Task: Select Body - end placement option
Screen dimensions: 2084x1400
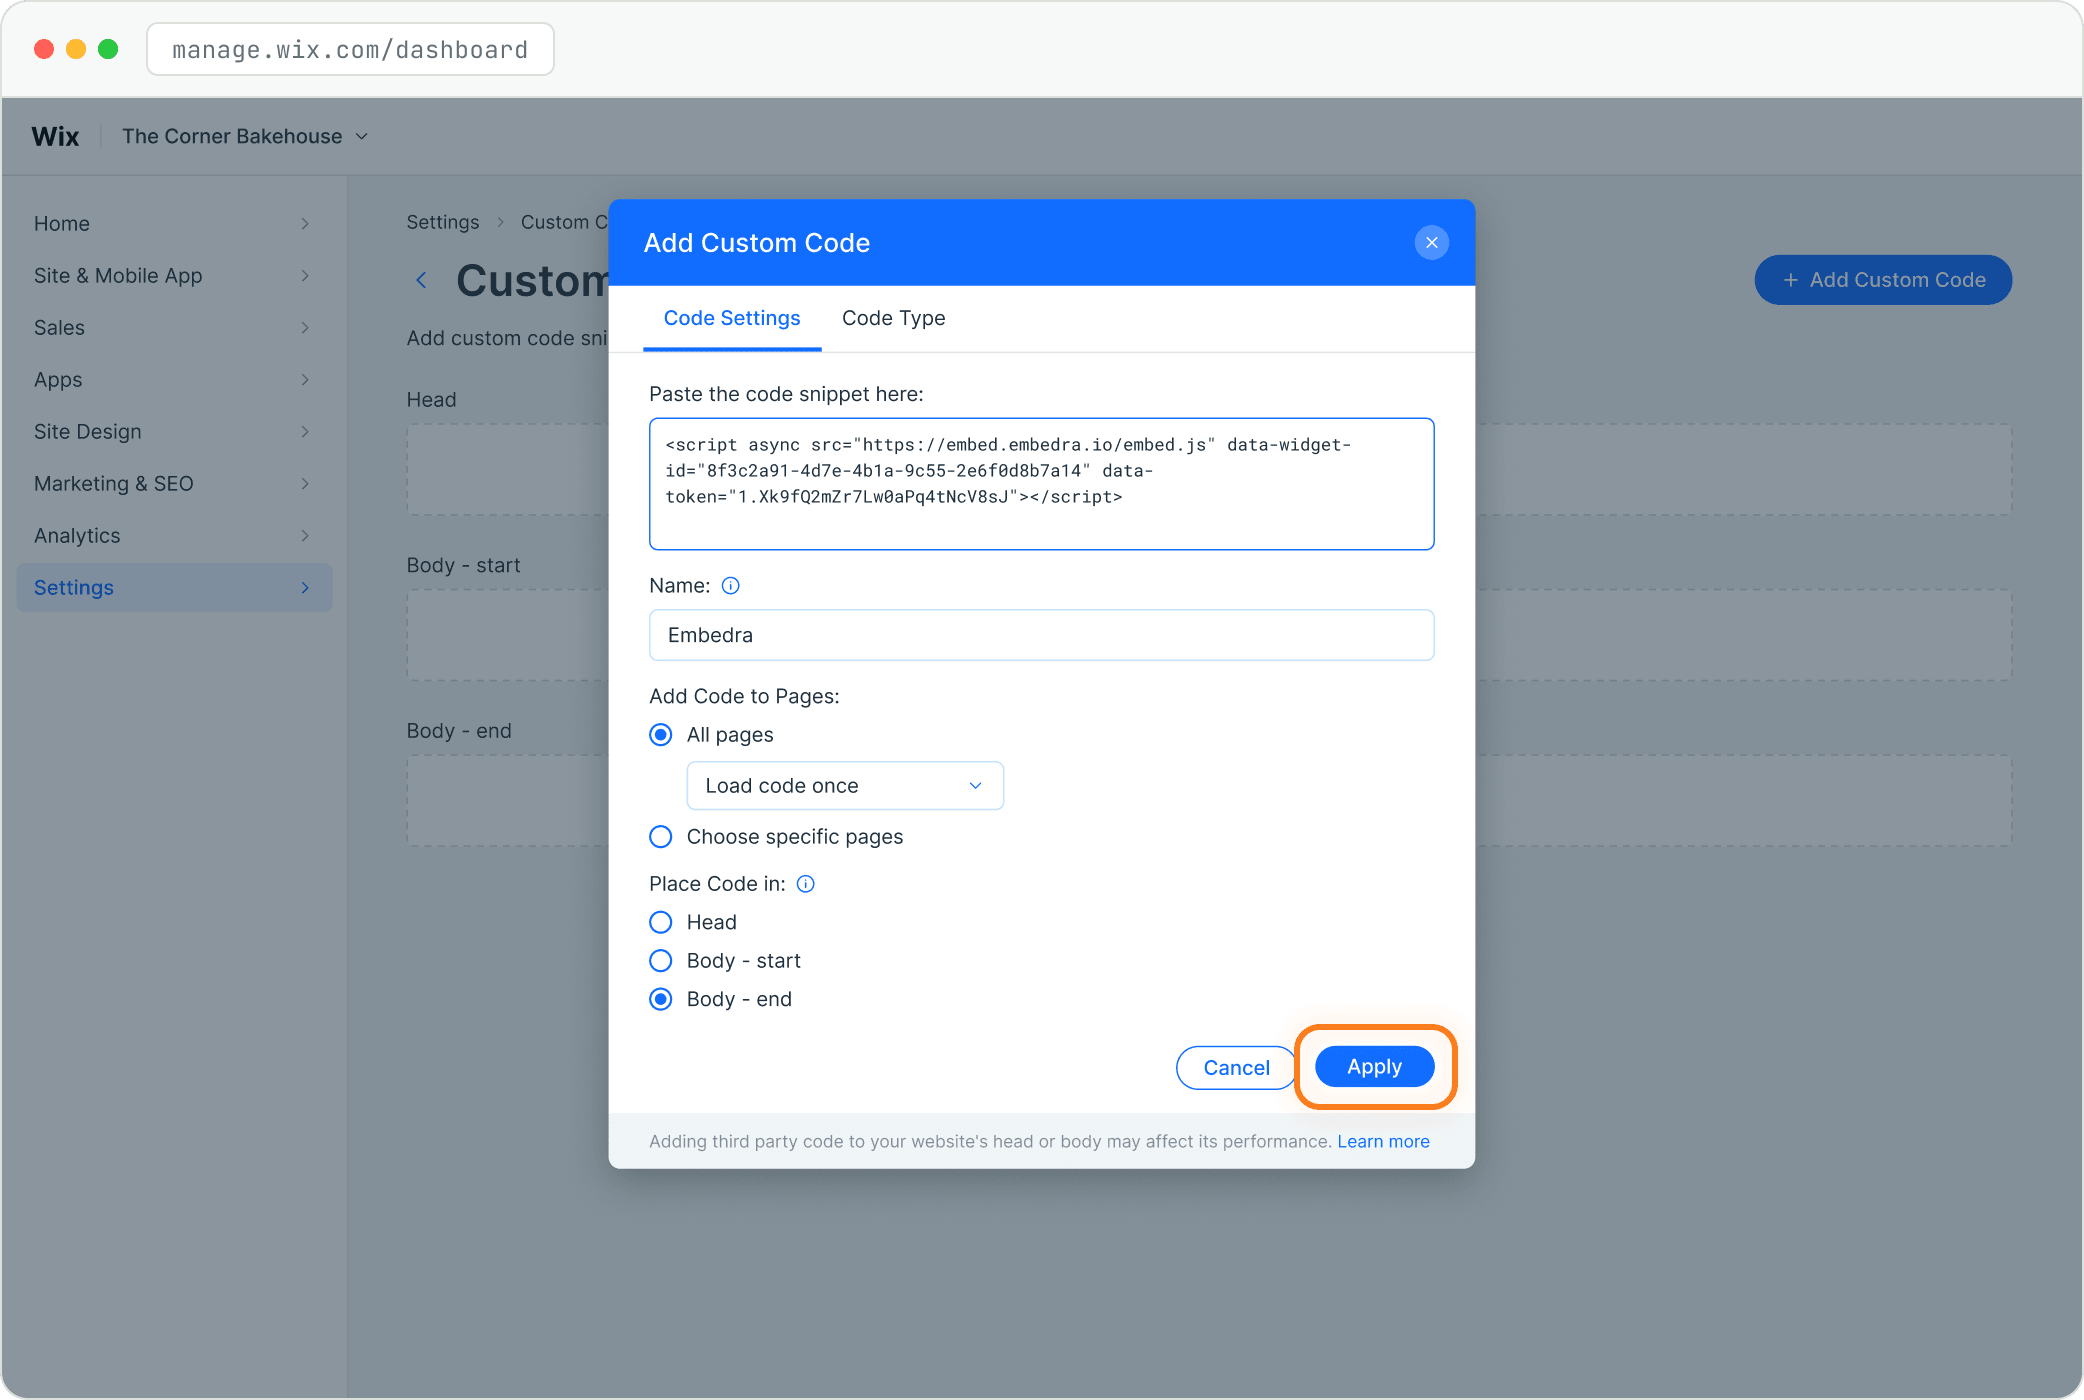Action: point(661,999)
